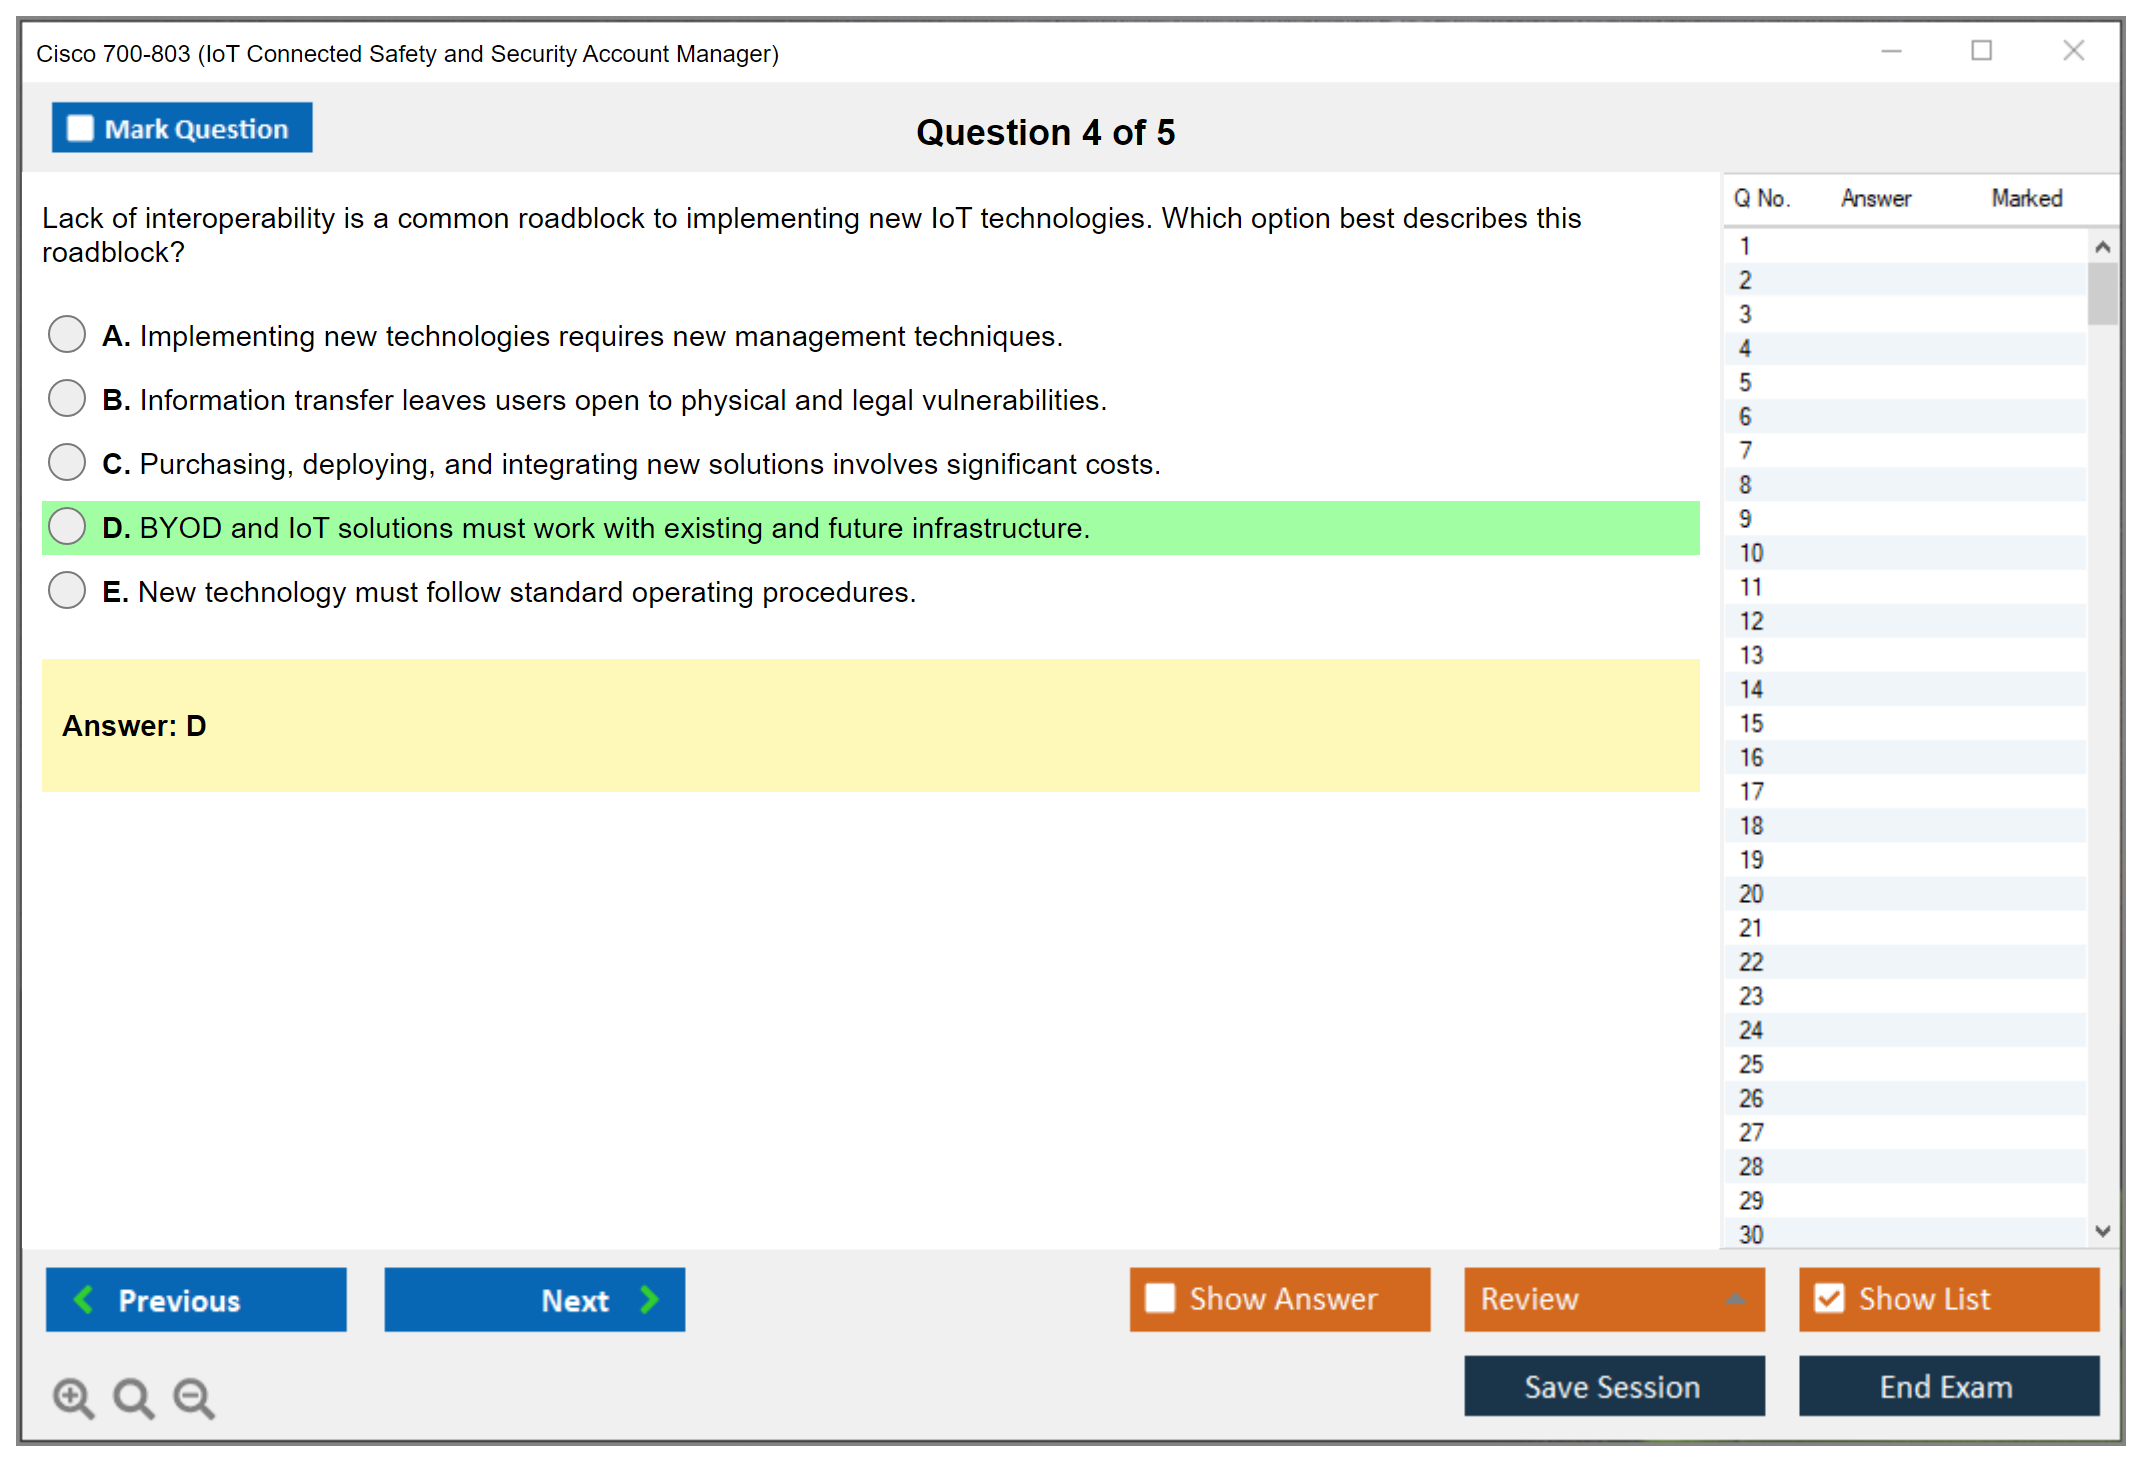This screenshot has height=1470, width=2150.
Task: Check the Mark Question checkbox
Action: pyautogui.click(x=80, y=129)
